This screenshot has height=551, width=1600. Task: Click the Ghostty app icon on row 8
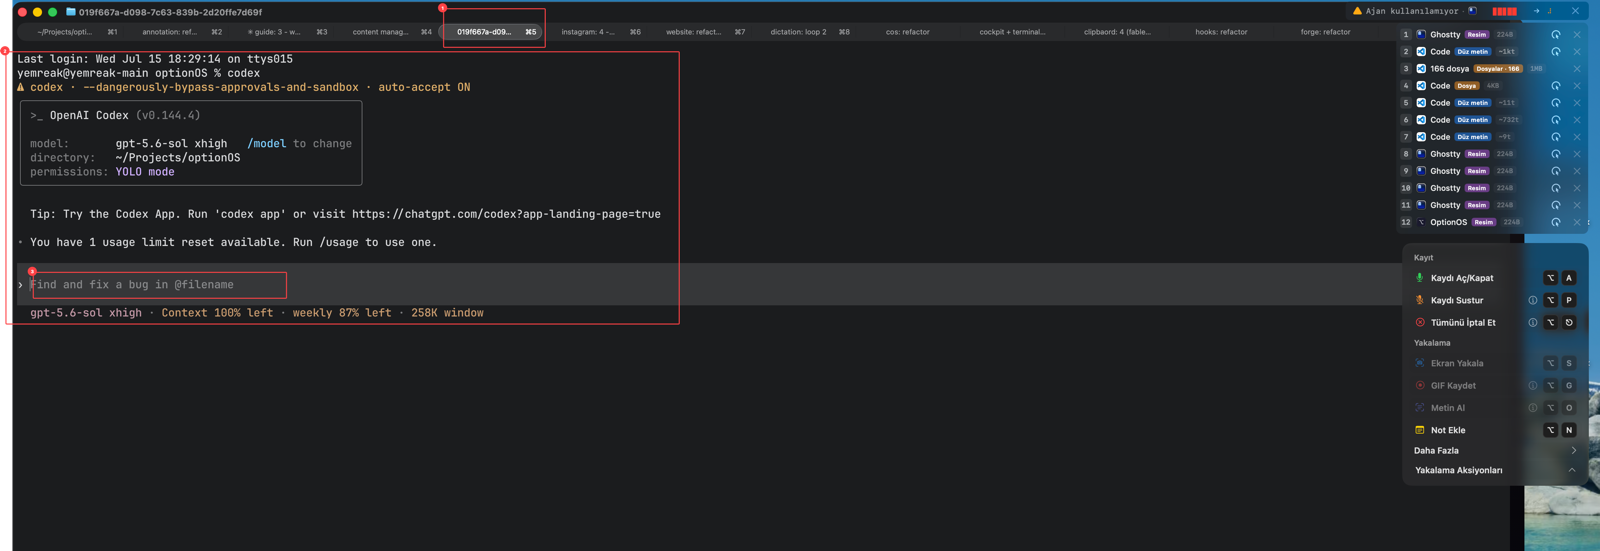[x=1421, y=154]
